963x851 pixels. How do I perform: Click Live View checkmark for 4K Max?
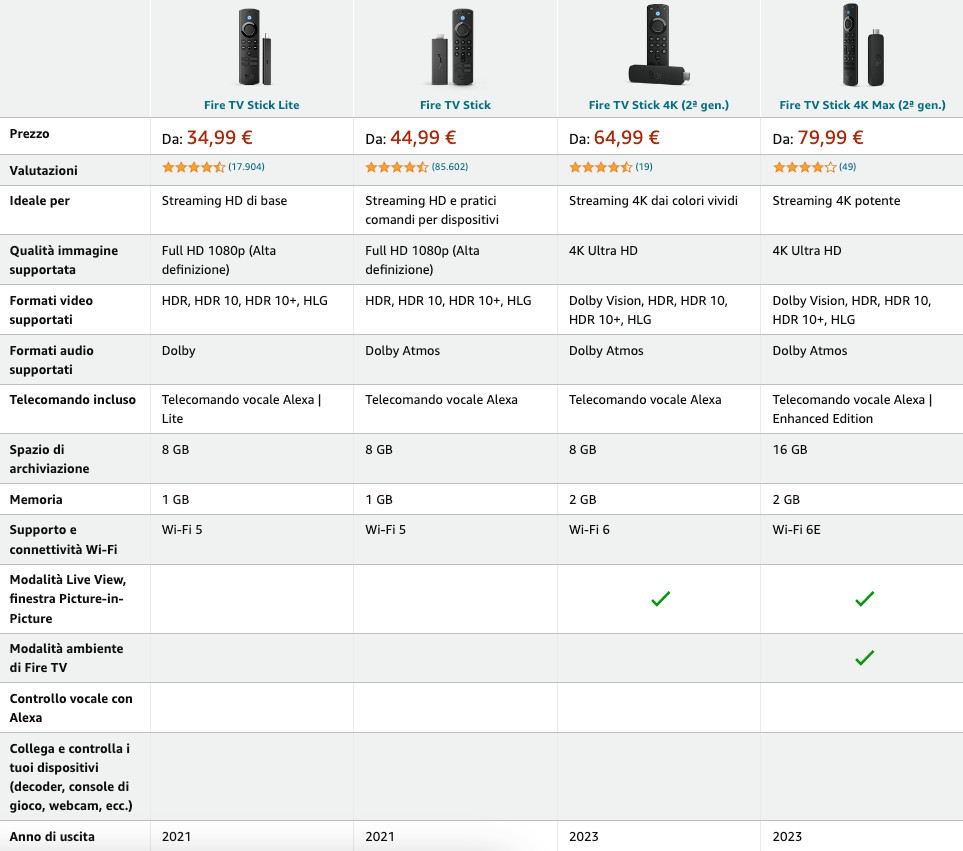[864, 599]
